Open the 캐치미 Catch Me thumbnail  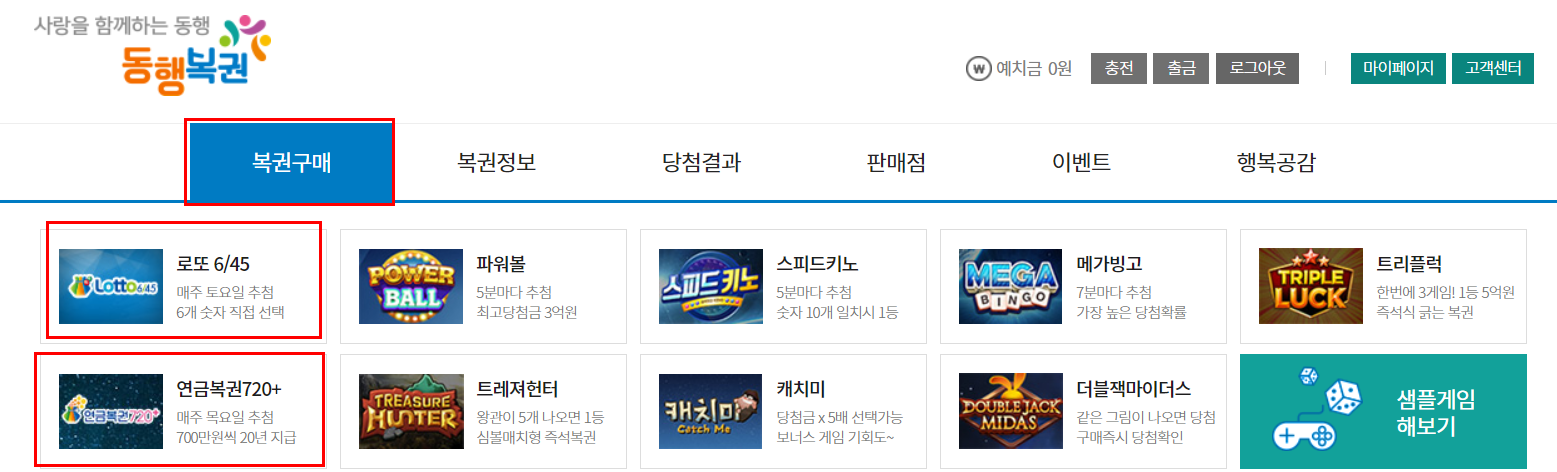[x=711, y=411]
